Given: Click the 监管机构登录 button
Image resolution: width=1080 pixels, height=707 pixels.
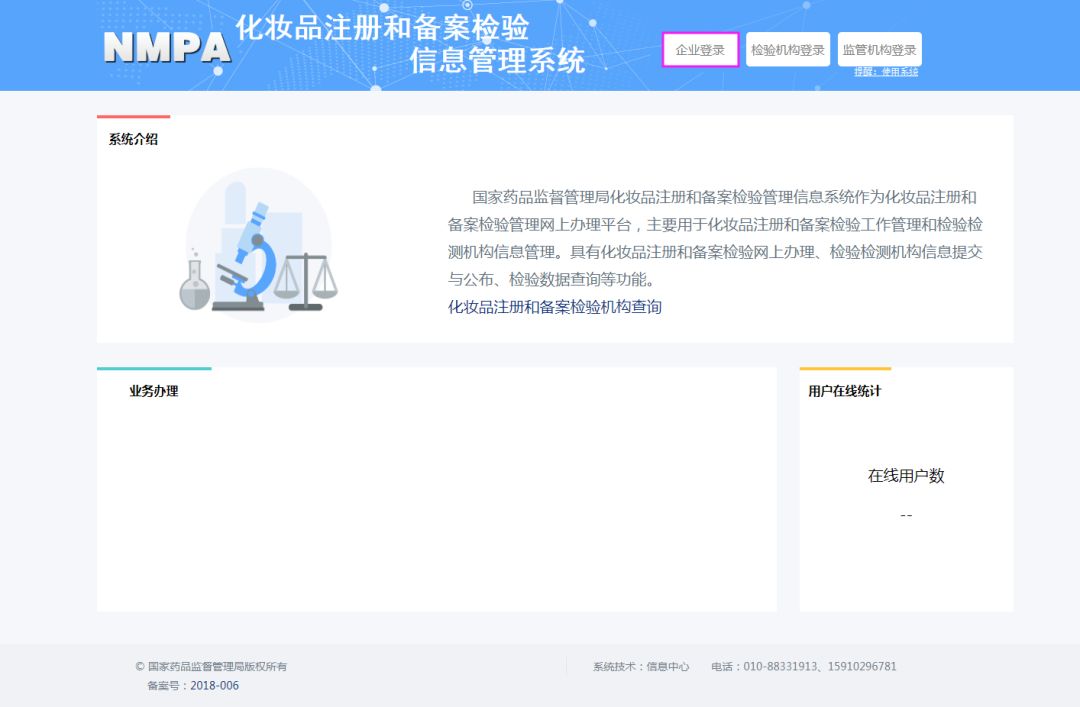Looking at the screenshot, I should [881, 48].
